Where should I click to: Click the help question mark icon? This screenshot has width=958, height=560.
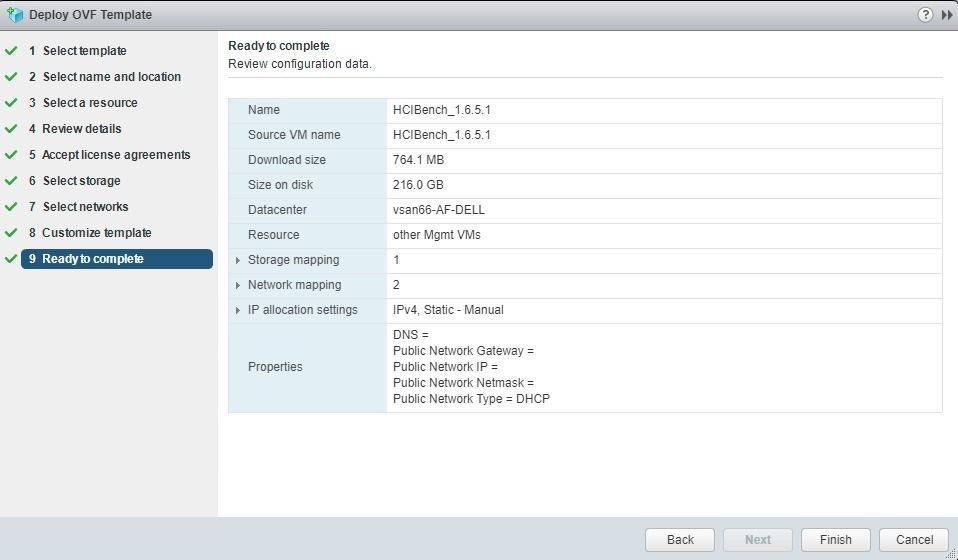click(x=925, y=15)
